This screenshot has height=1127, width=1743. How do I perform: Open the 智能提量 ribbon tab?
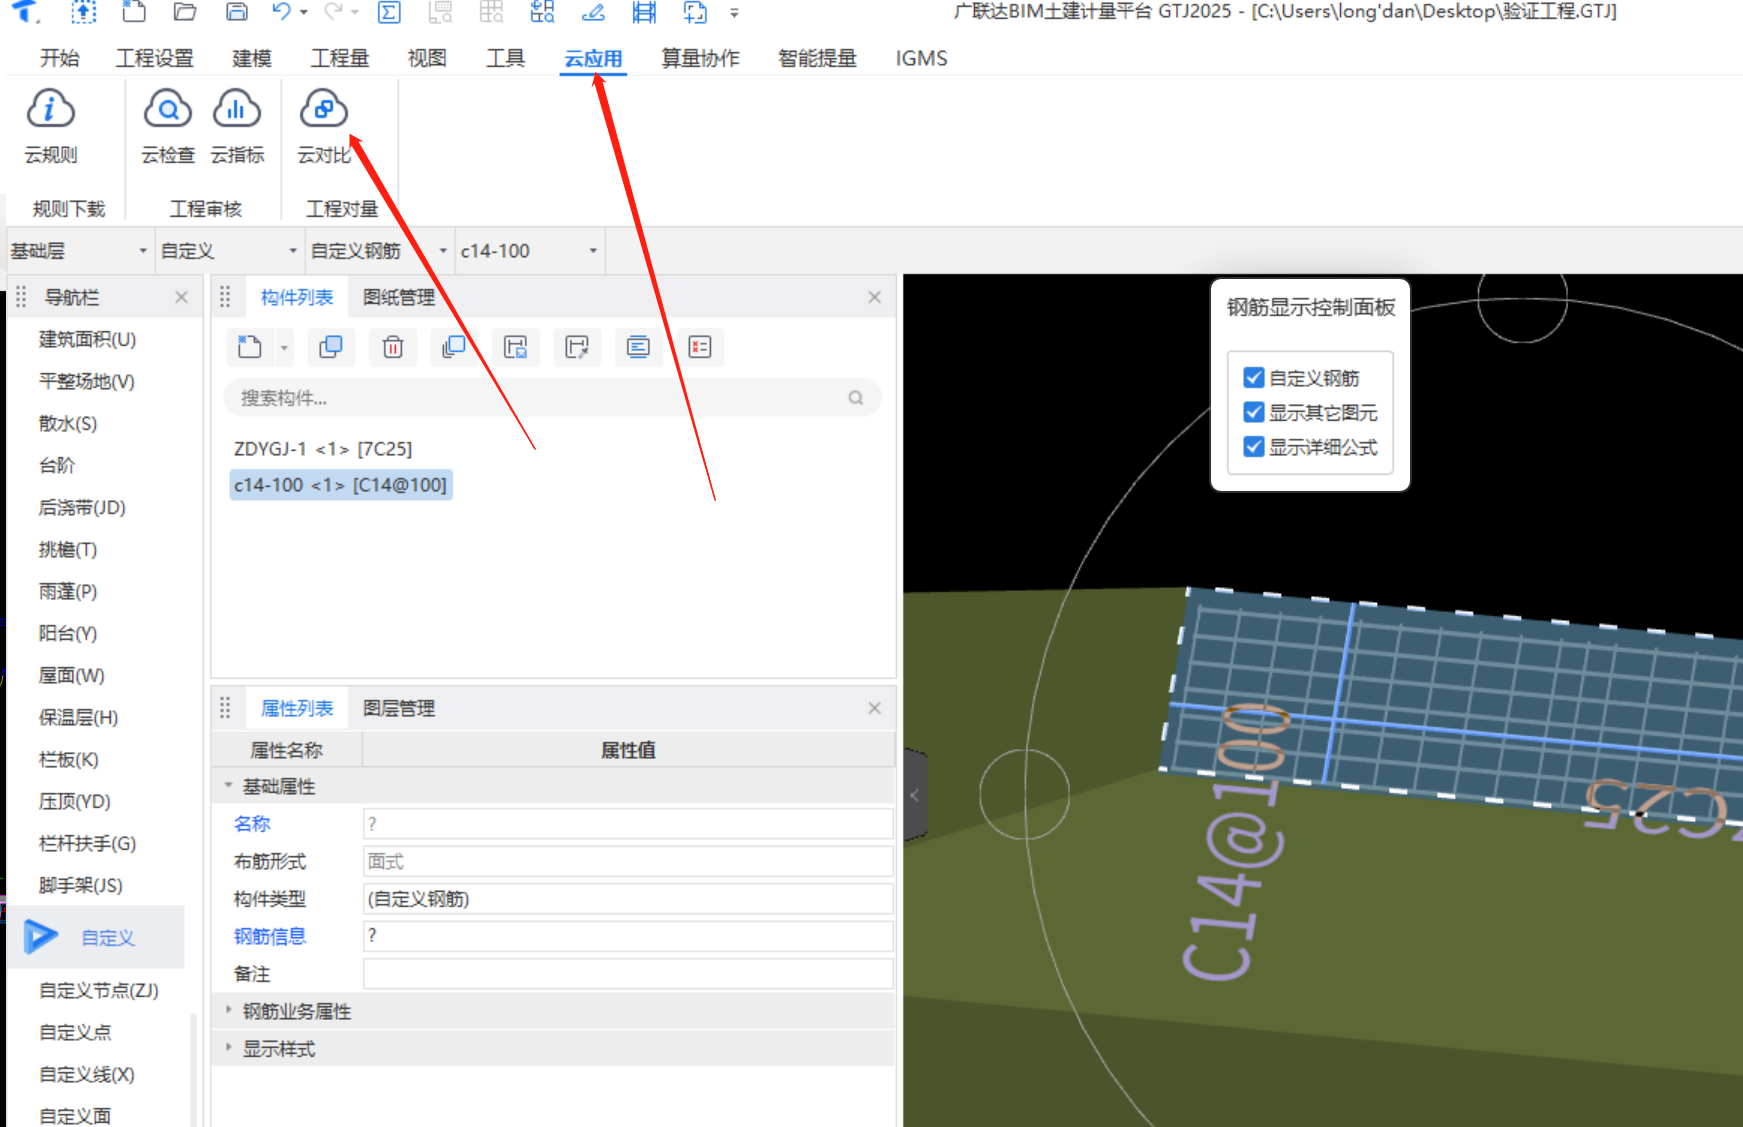(817, 58)
